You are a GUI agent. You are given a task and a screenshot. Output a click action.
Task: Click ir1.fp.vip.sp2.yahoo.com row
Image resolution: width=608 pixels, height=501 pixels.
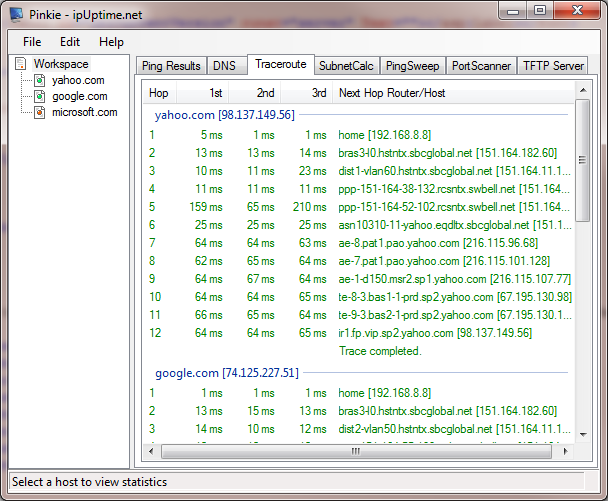point(358,333)
